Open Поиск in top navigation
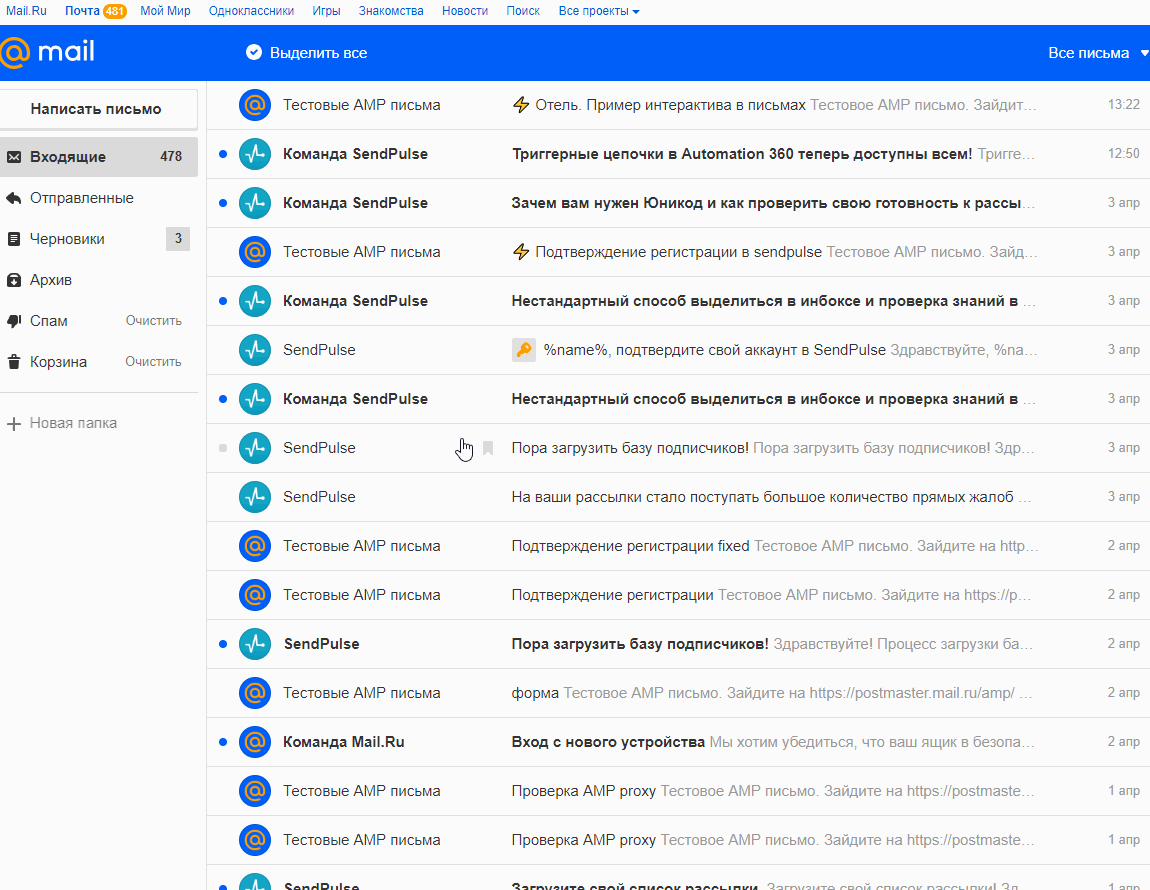 (523, 11)
